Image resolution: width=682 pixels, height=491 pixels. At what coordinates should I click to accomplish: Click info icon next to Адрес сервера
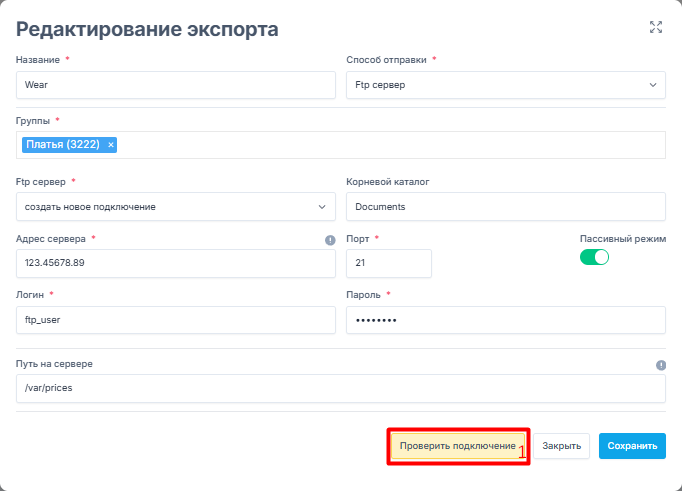(330, 240)
